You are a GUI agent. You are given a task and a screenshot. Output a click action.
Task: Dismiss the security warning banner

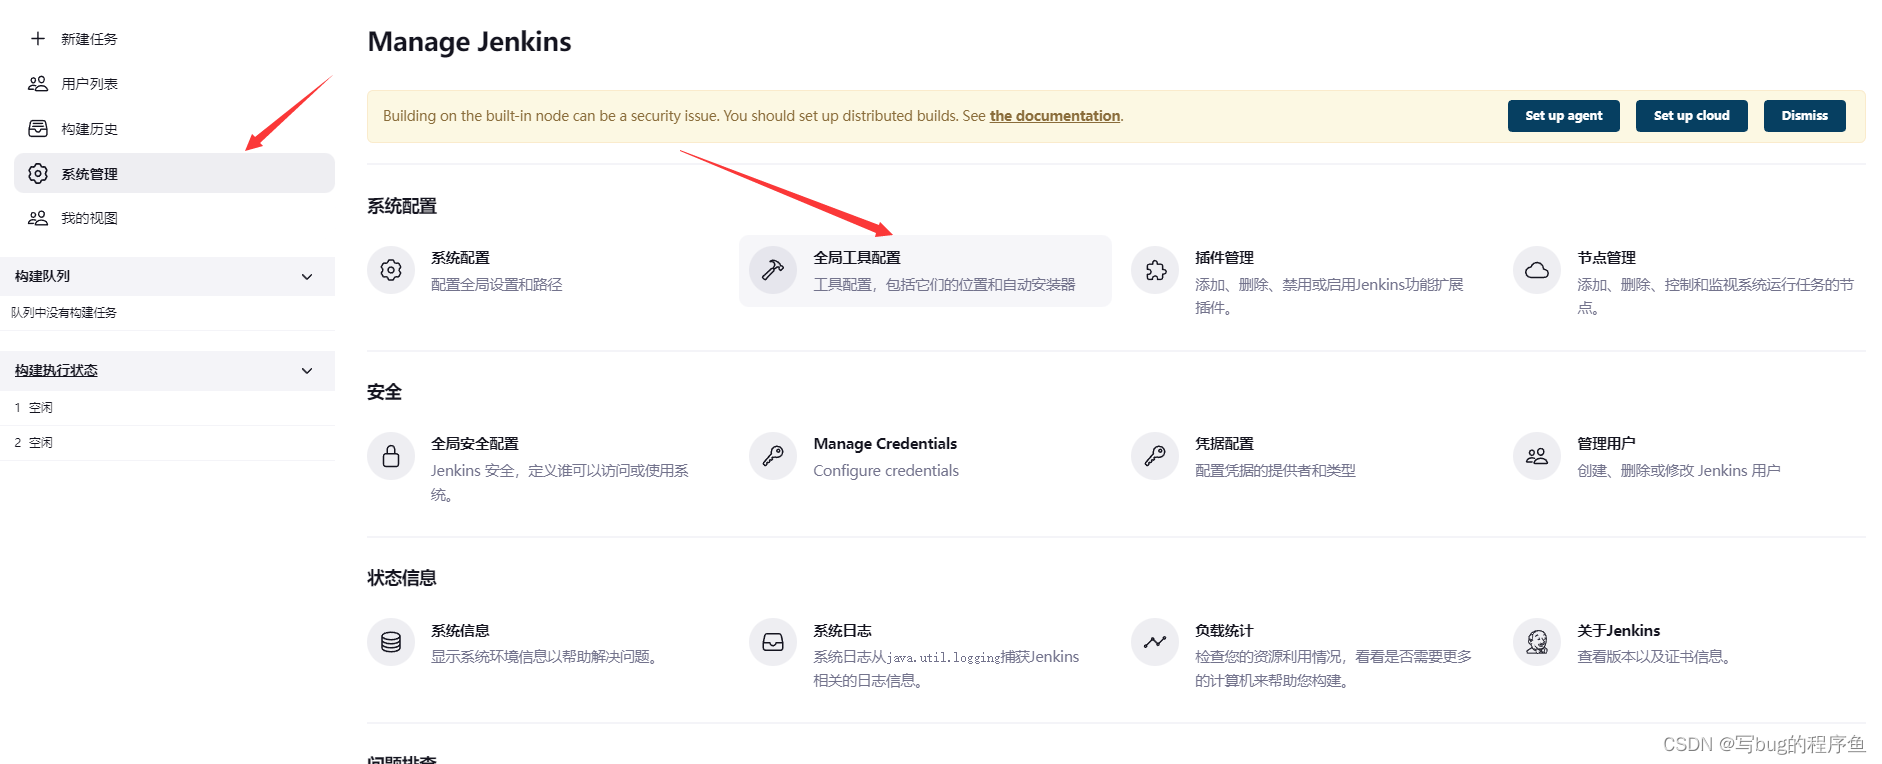(x=1804, y=116)
